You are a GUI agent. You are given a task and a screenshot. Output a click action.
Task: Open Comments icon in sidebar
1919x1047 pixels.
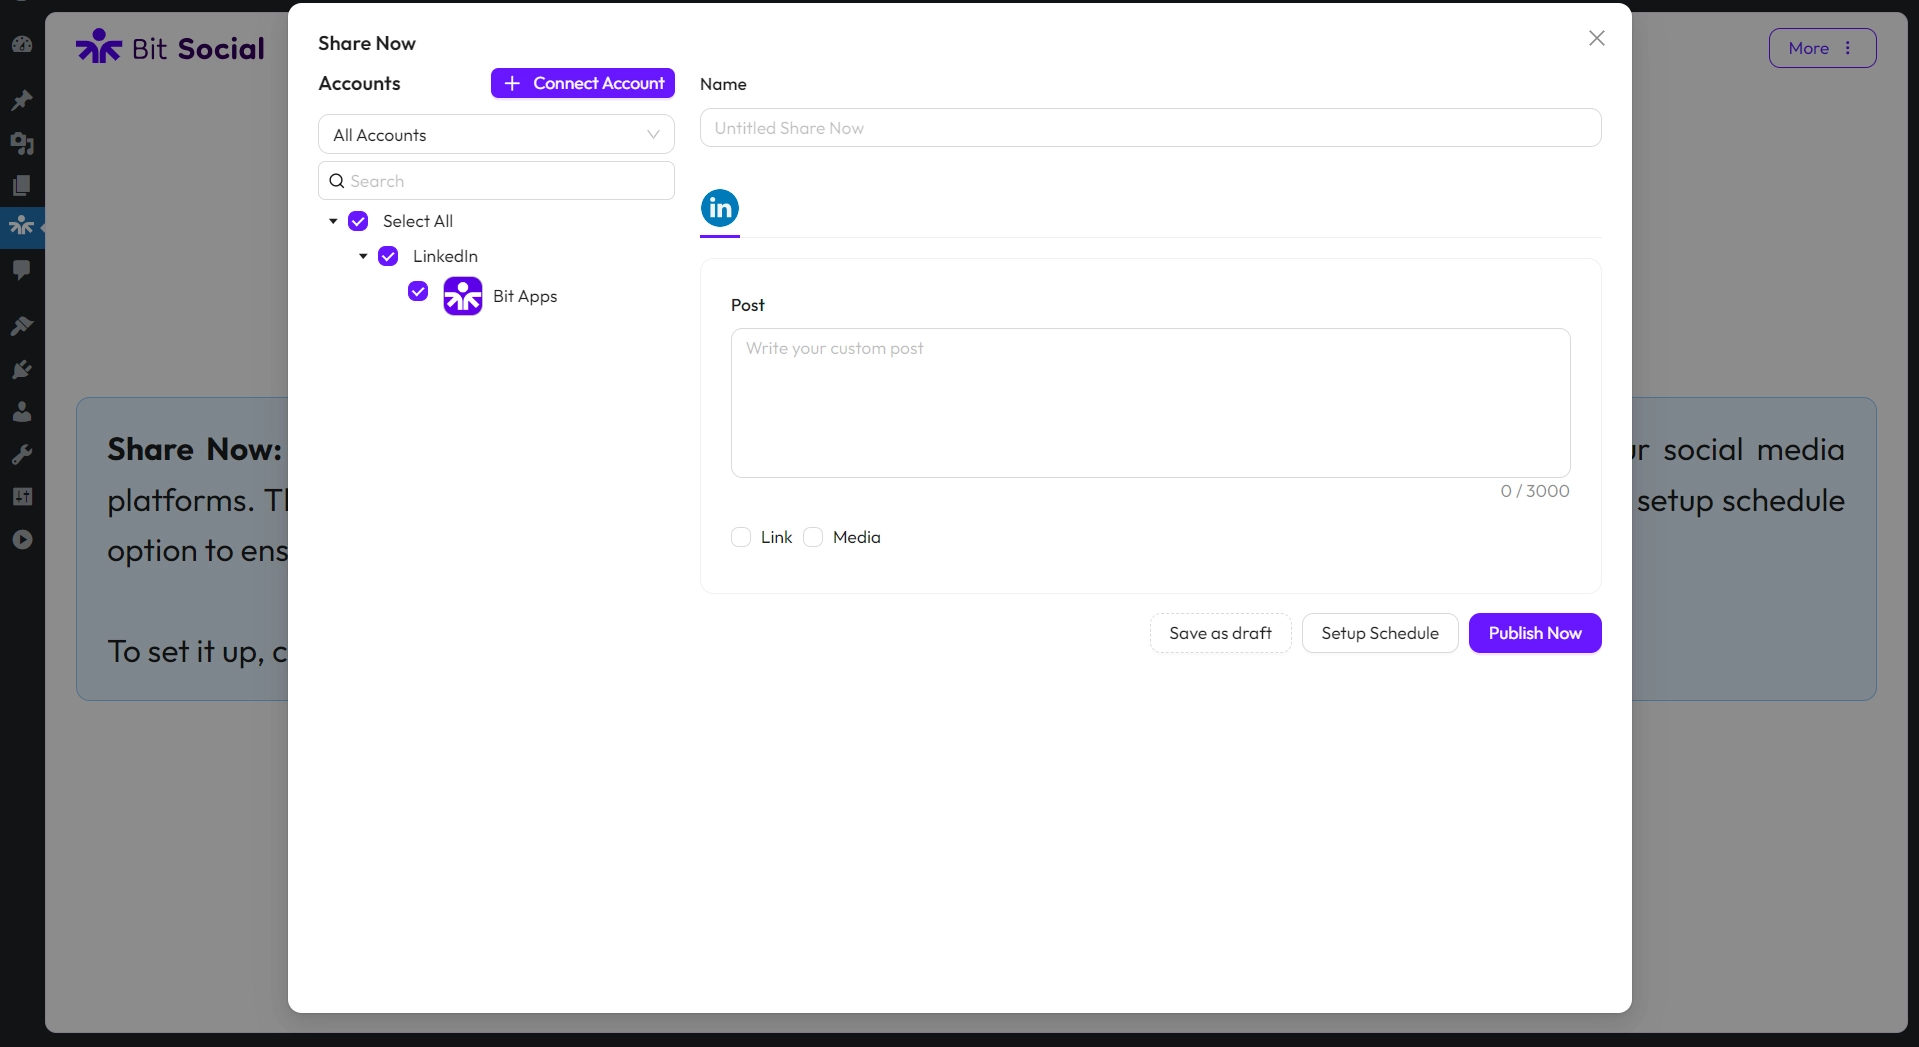[x=22, y=270]
